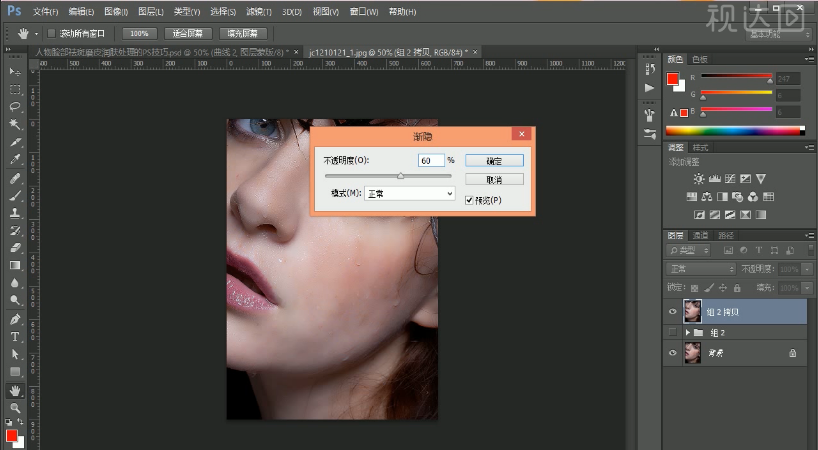
Task: Select the Rectangular Marquee tool
Action: [x=15, y=89]
